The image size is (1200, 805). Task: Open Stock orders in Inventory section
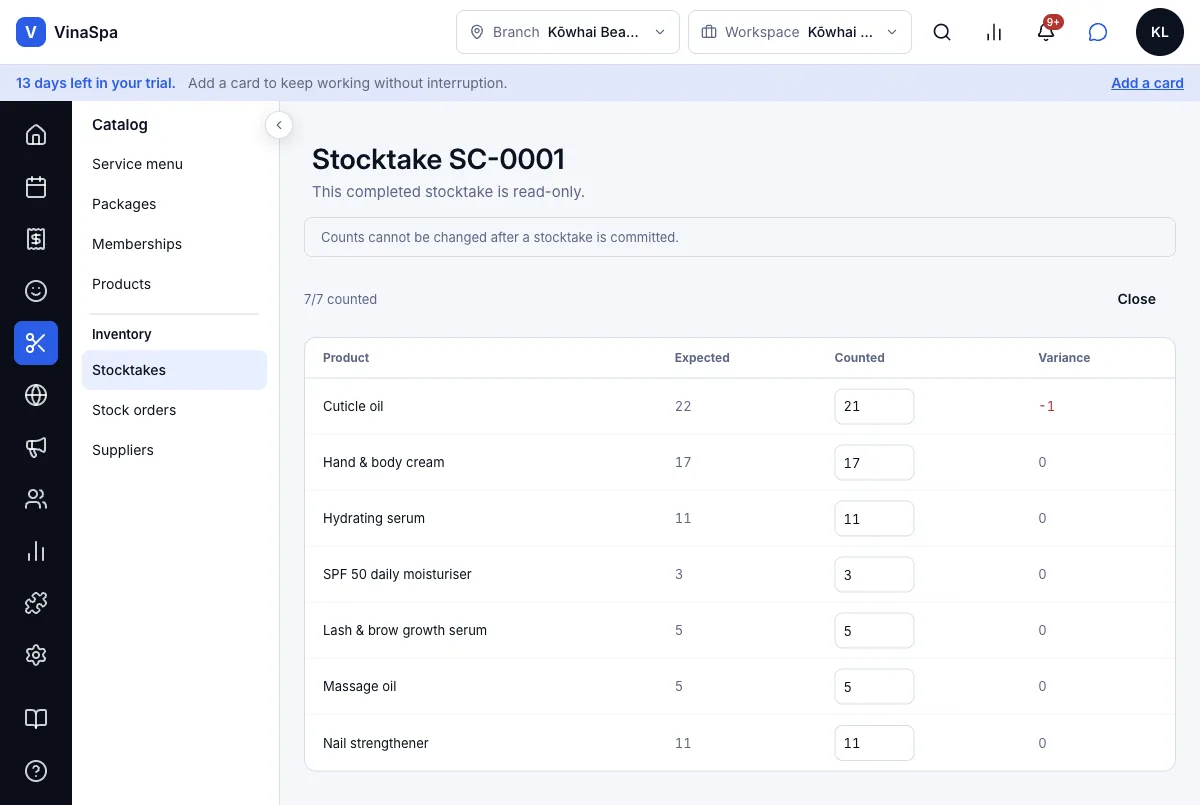point(174,410)
